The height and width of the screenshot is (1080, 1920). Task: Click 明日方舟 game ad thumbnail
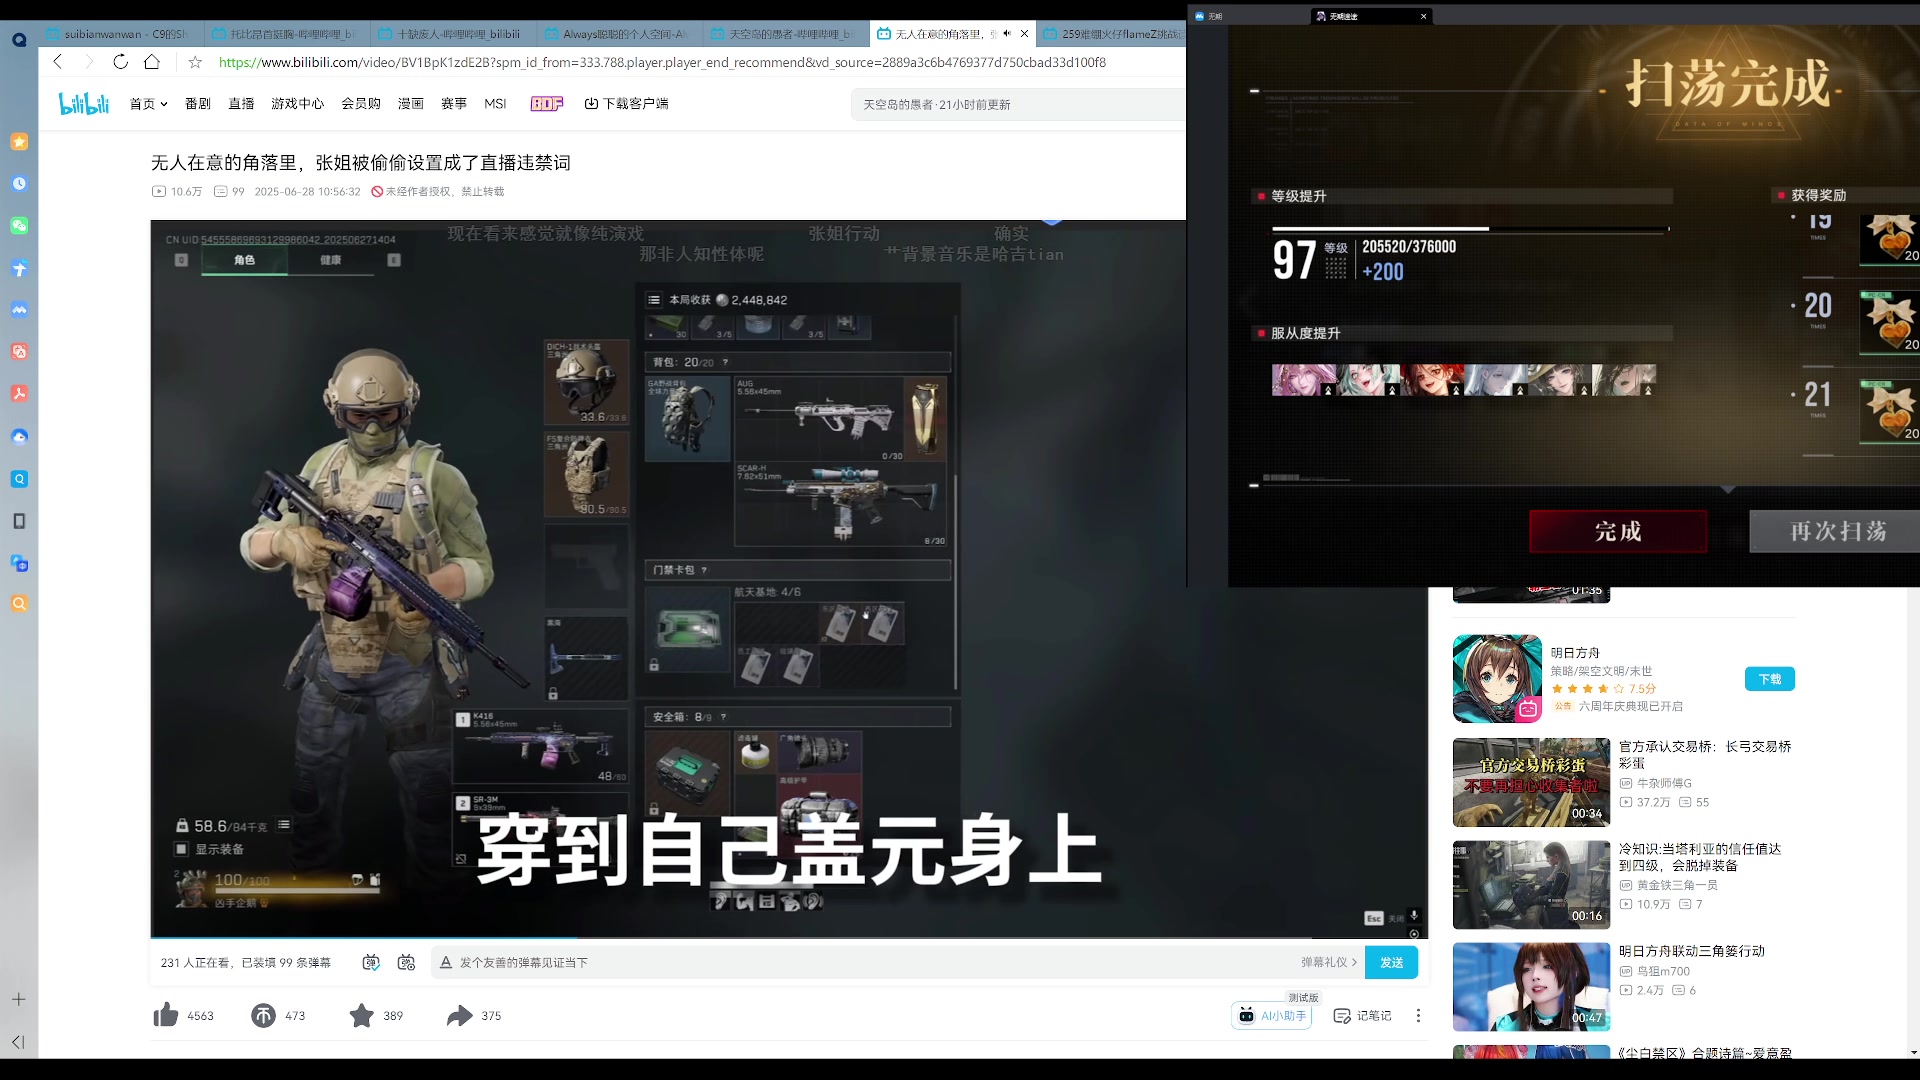[x=1497, y=678]
